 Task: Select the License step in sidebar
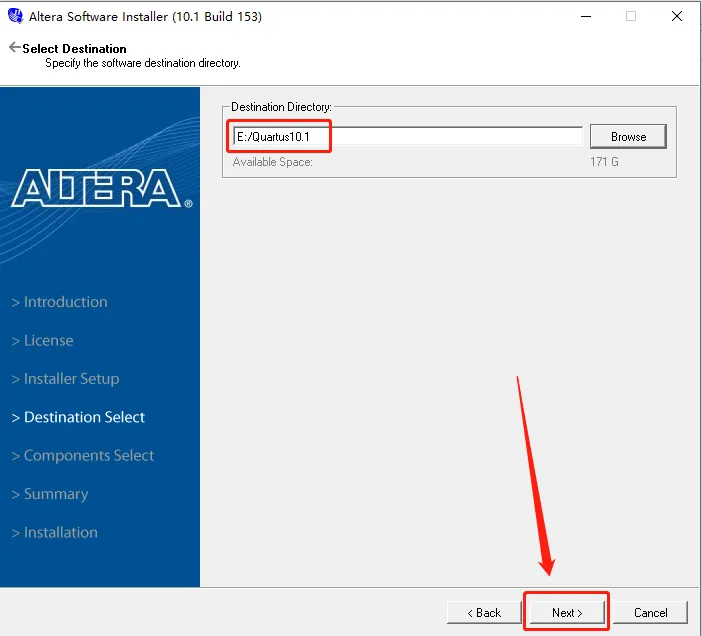tap(43, 341)
